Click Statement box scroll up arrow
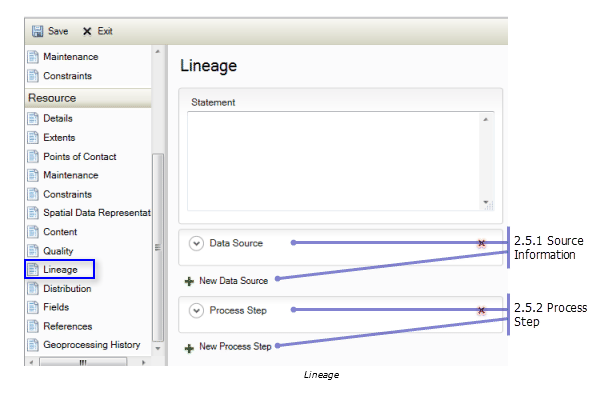Screen dimensions: 603x393 (x=486, y=120)
